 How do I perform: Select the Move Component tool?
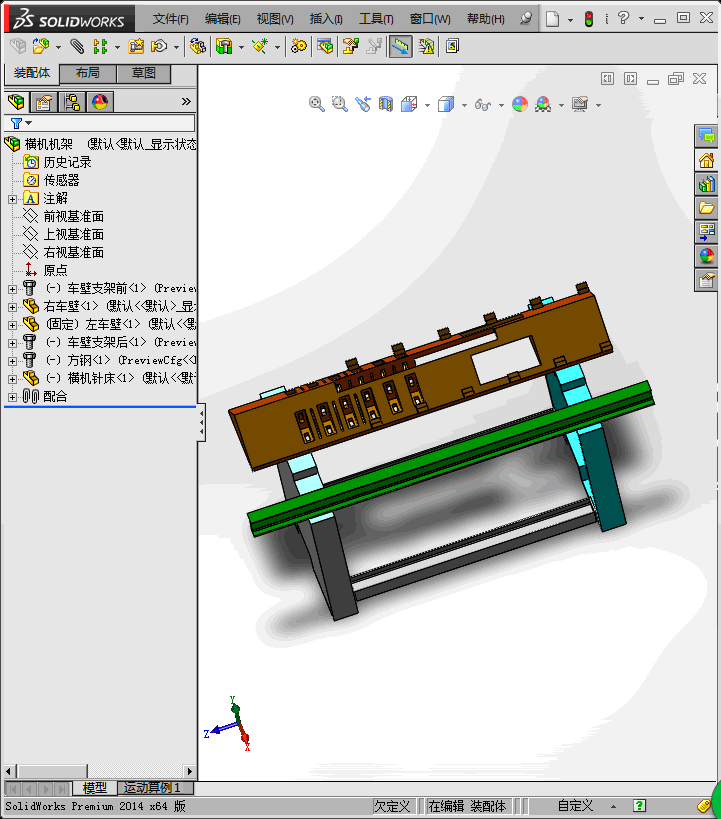click(x=159, y=46)
